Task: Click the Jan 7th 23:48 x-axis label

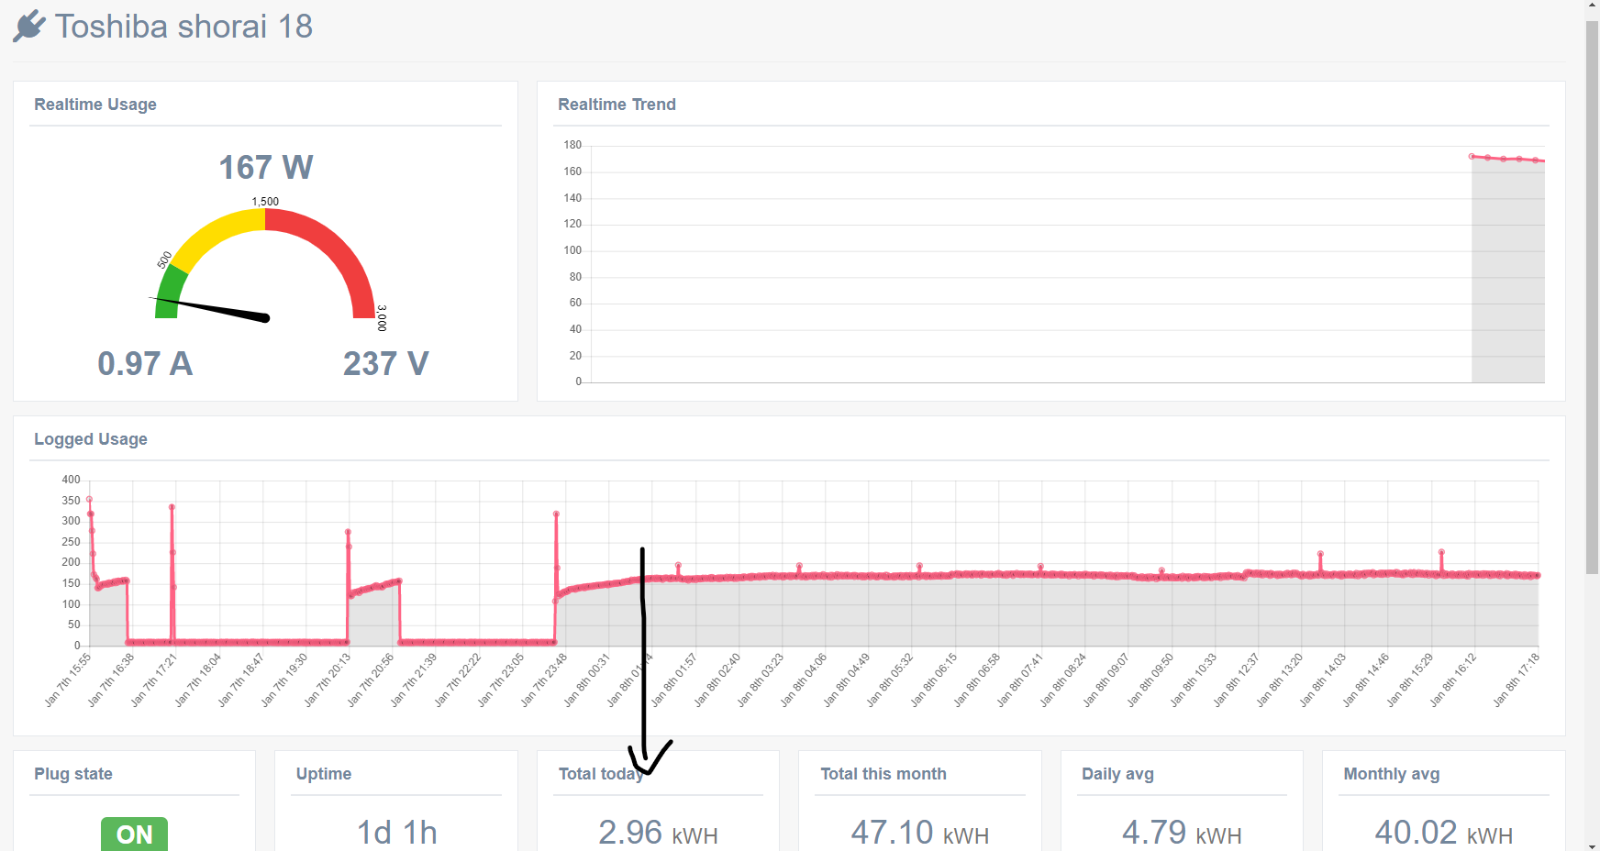Action: pos(544,679)
